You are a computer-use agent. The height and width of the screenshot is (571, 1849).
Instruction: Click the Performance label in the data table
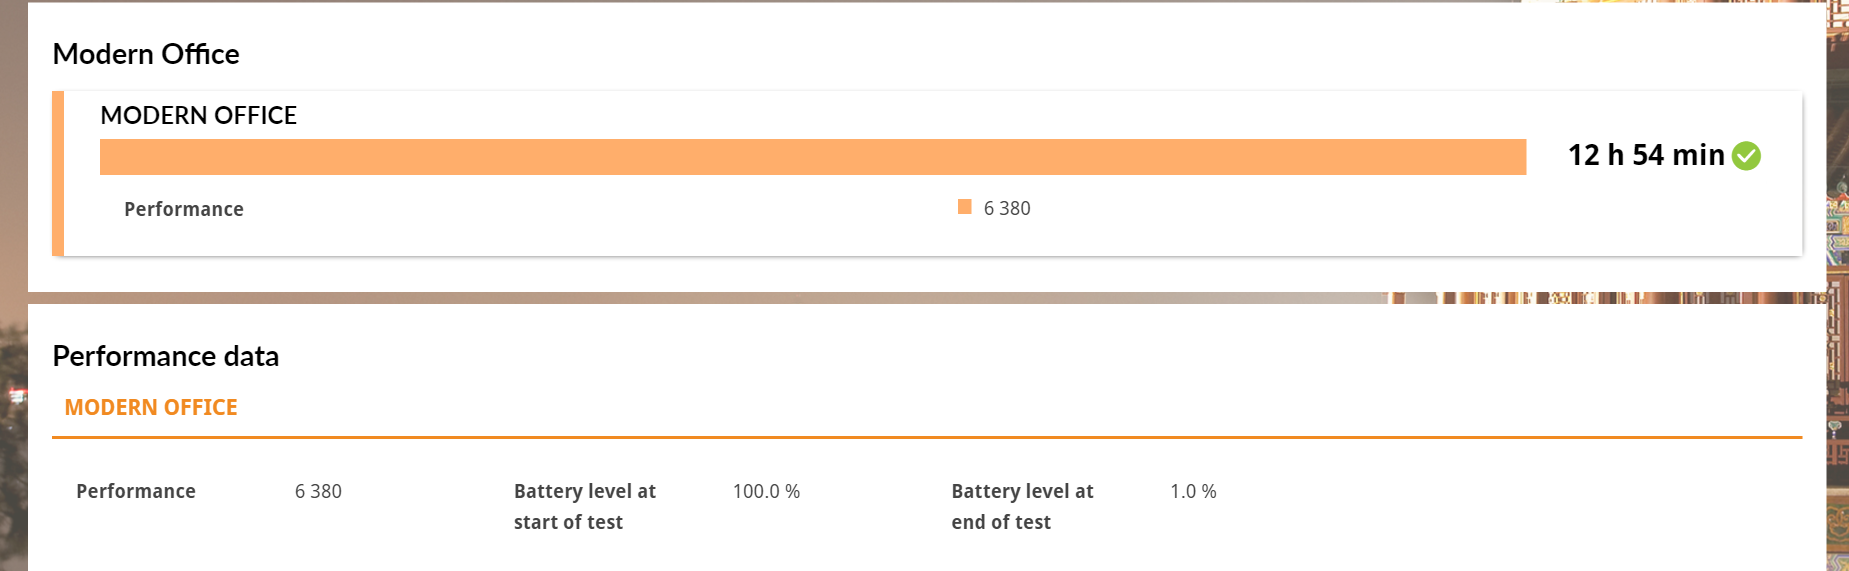(136, 491)
